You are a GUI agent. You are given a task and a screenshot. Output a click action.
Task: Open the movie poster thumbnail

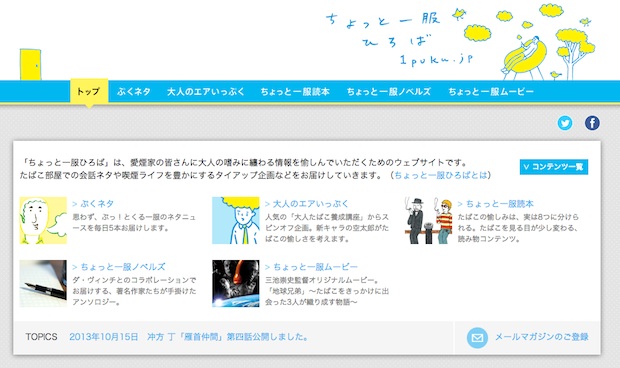point(236,283)
